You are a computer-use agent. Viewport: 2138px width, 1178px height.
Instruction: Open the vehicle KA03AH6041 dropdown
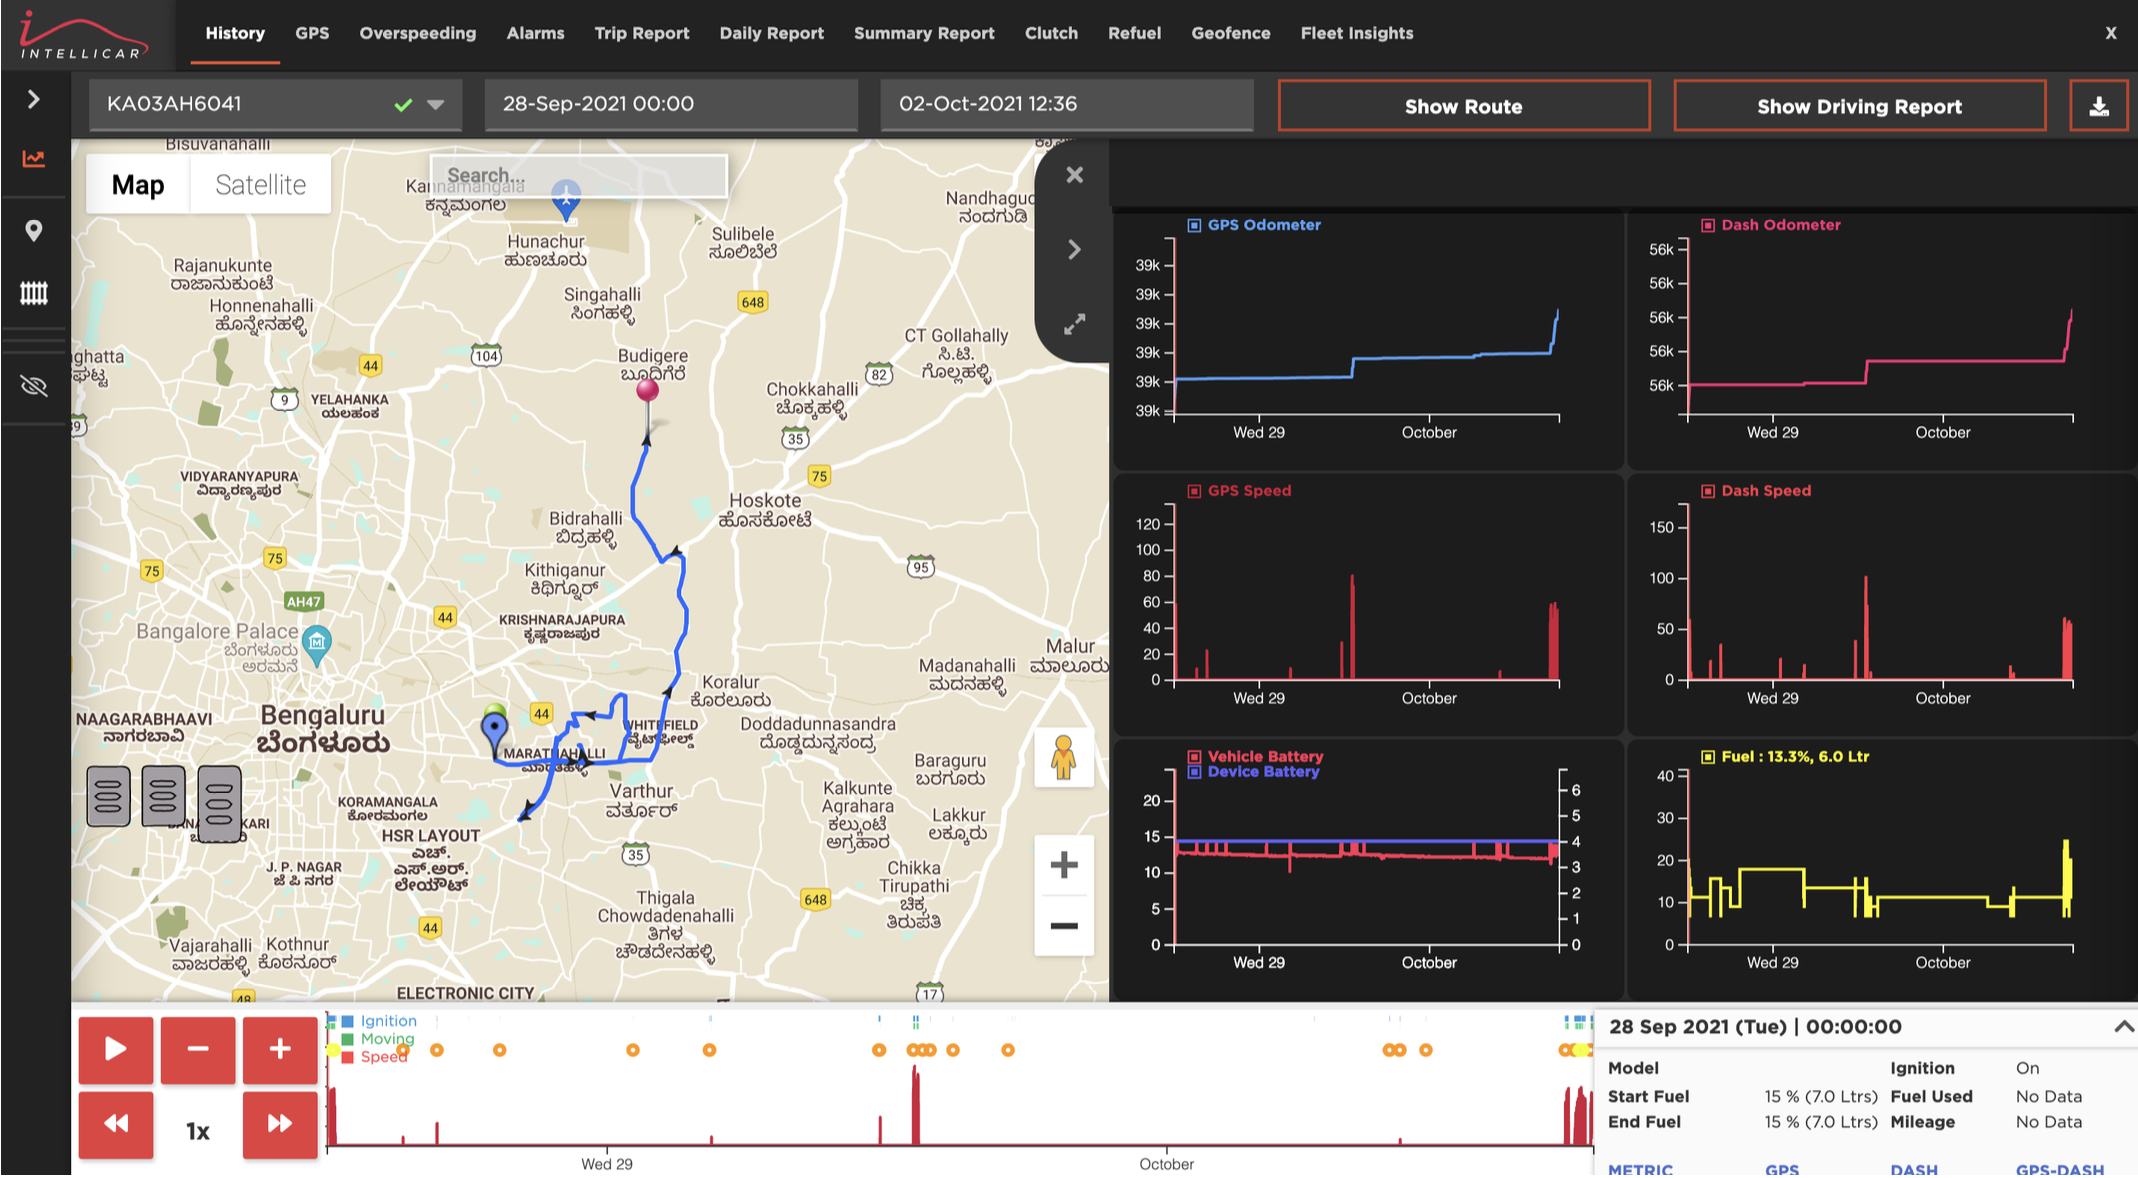[434, 104]
